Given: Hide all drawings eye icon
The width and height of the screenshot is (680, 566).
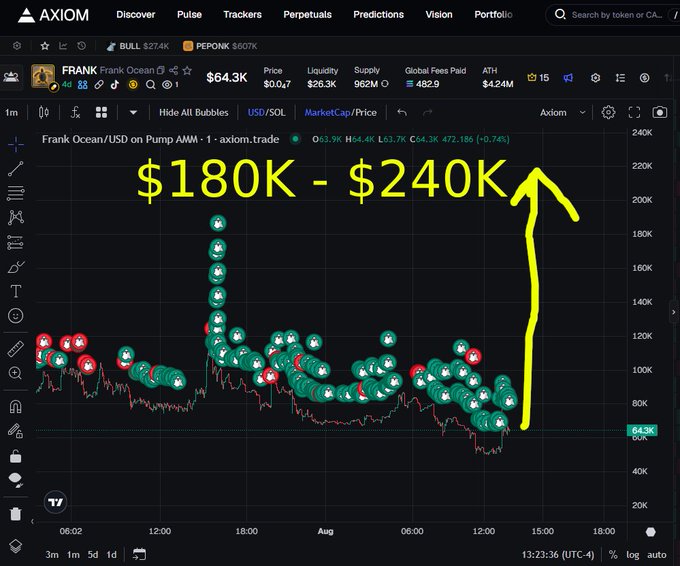Looking at the screenshot, I should point(15,480).
